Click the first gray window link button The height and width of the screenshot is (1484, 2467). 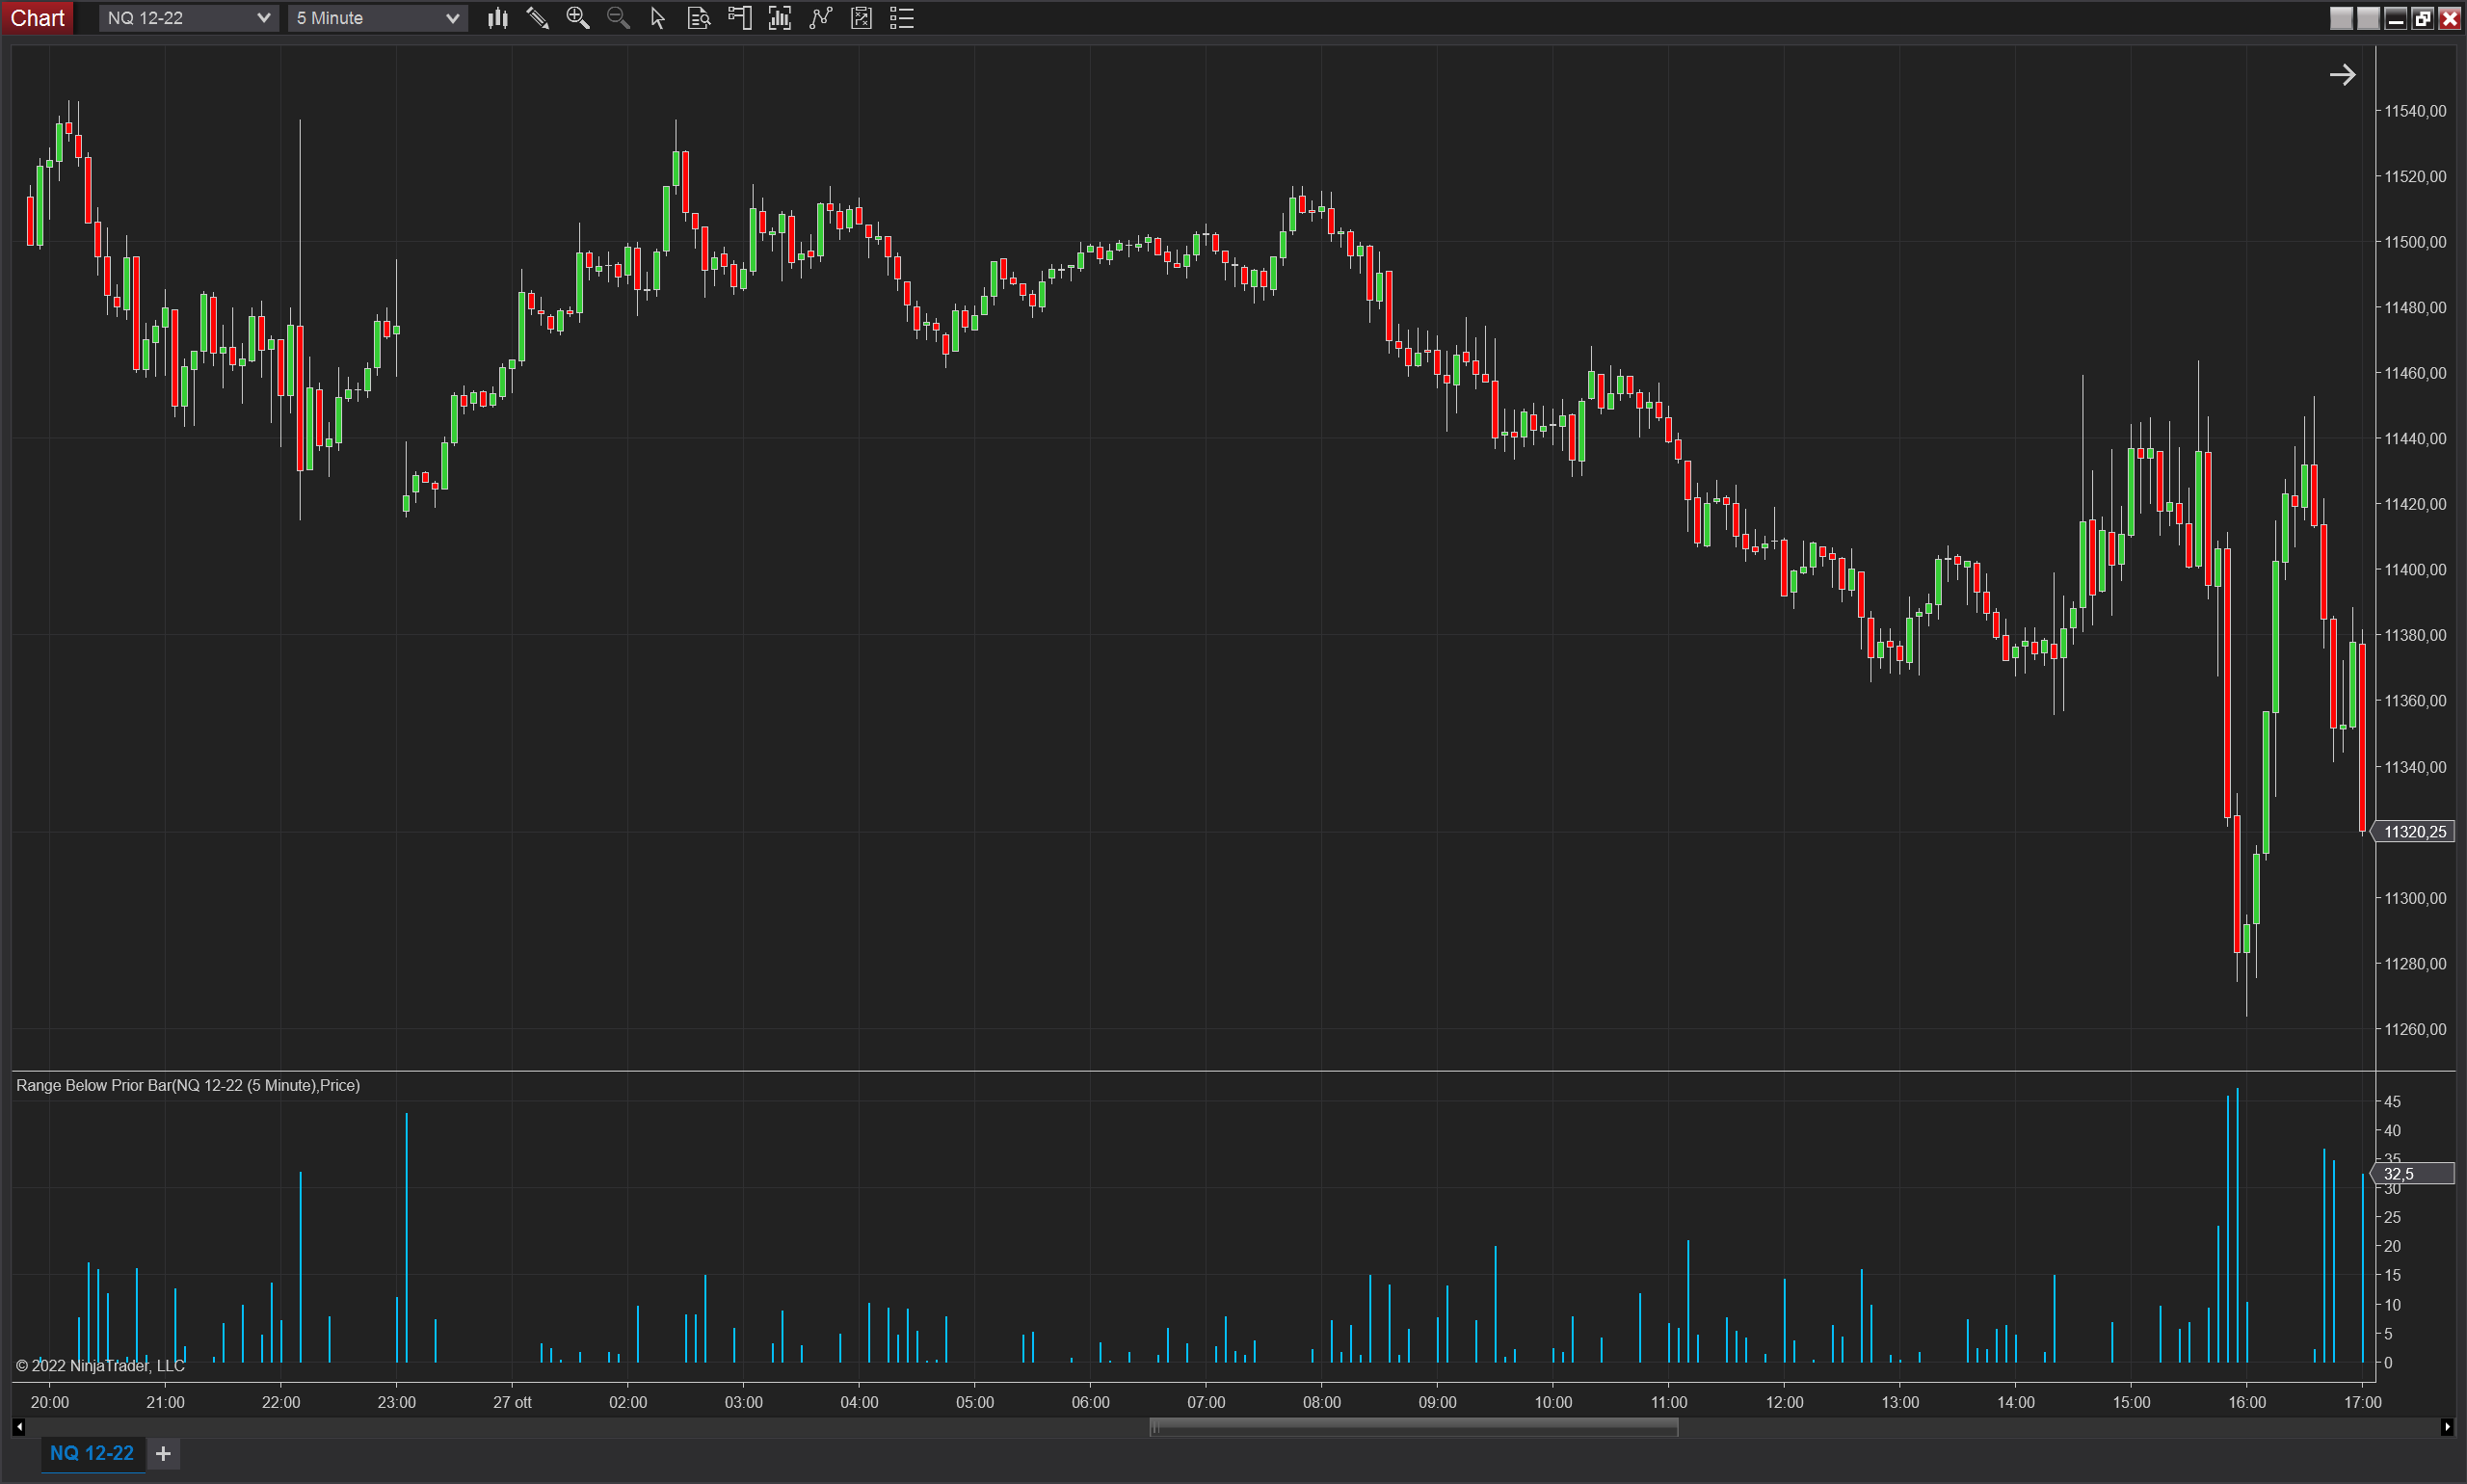[2341, 18]
